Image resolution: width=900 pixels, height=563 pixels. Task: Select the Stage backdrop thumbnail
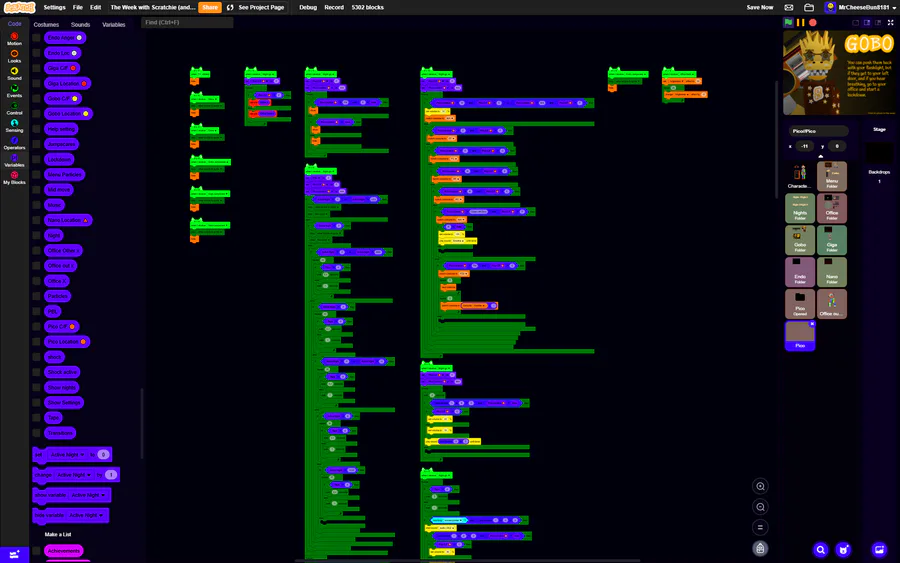click(x=879, y=152)
